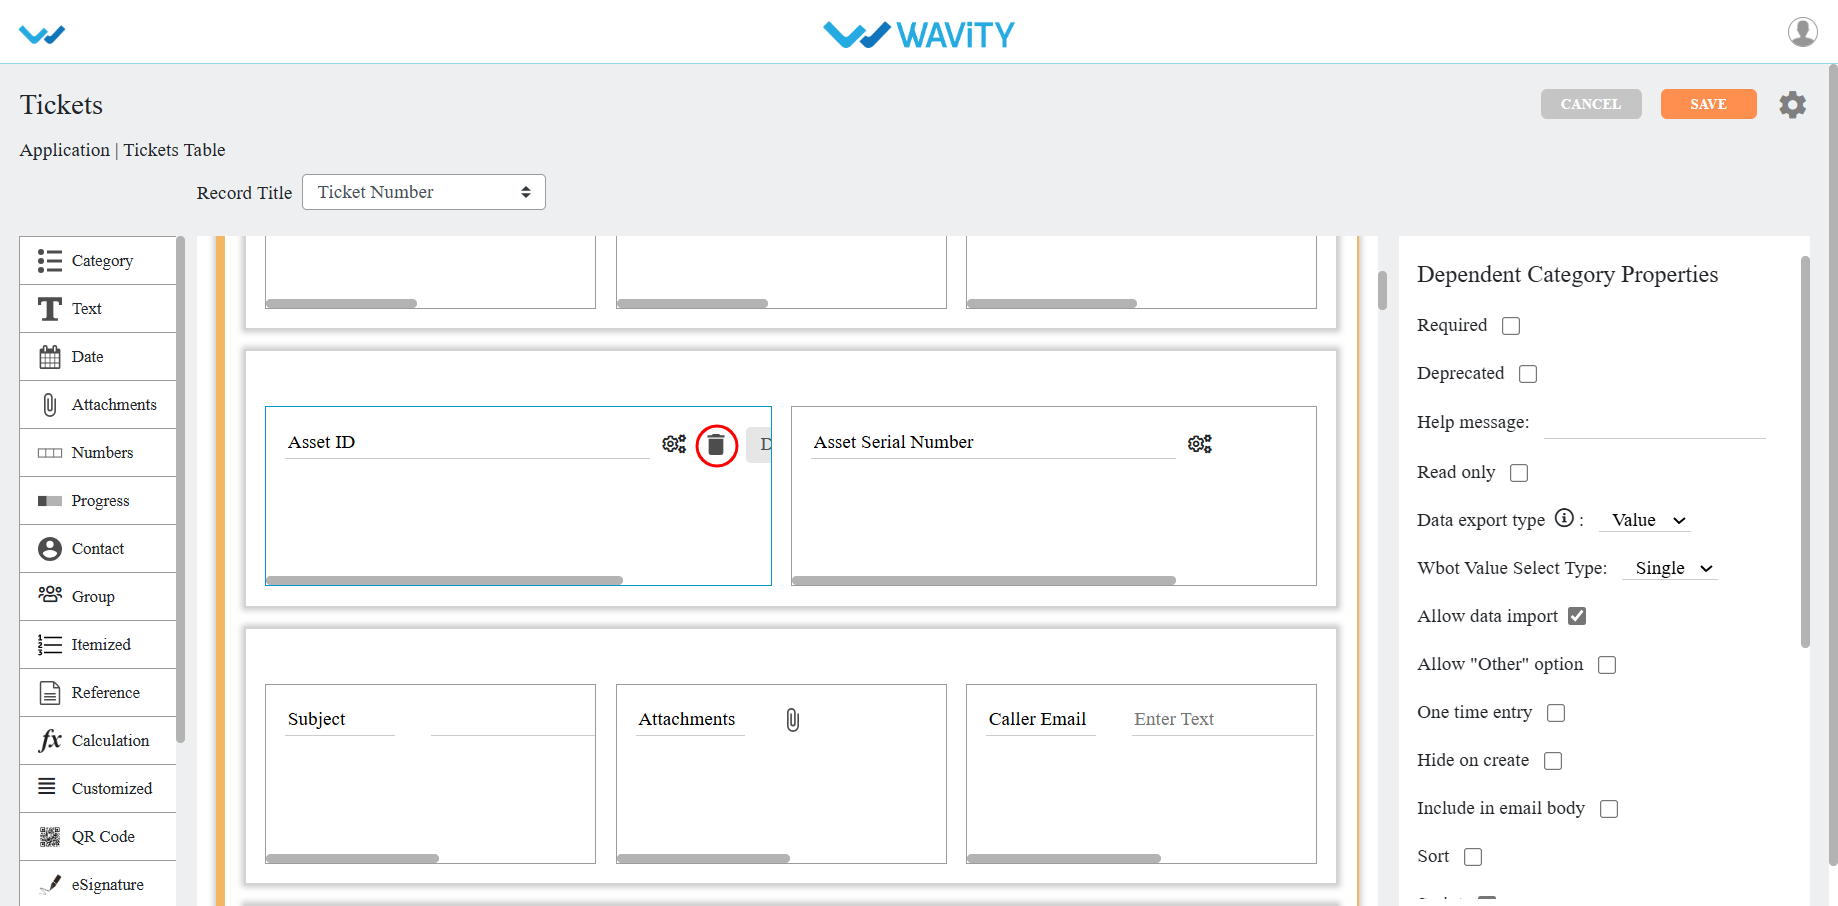Click the Cancel button
The height and width of the screenshot is (906, 1838).
[x=1591, y=104]
